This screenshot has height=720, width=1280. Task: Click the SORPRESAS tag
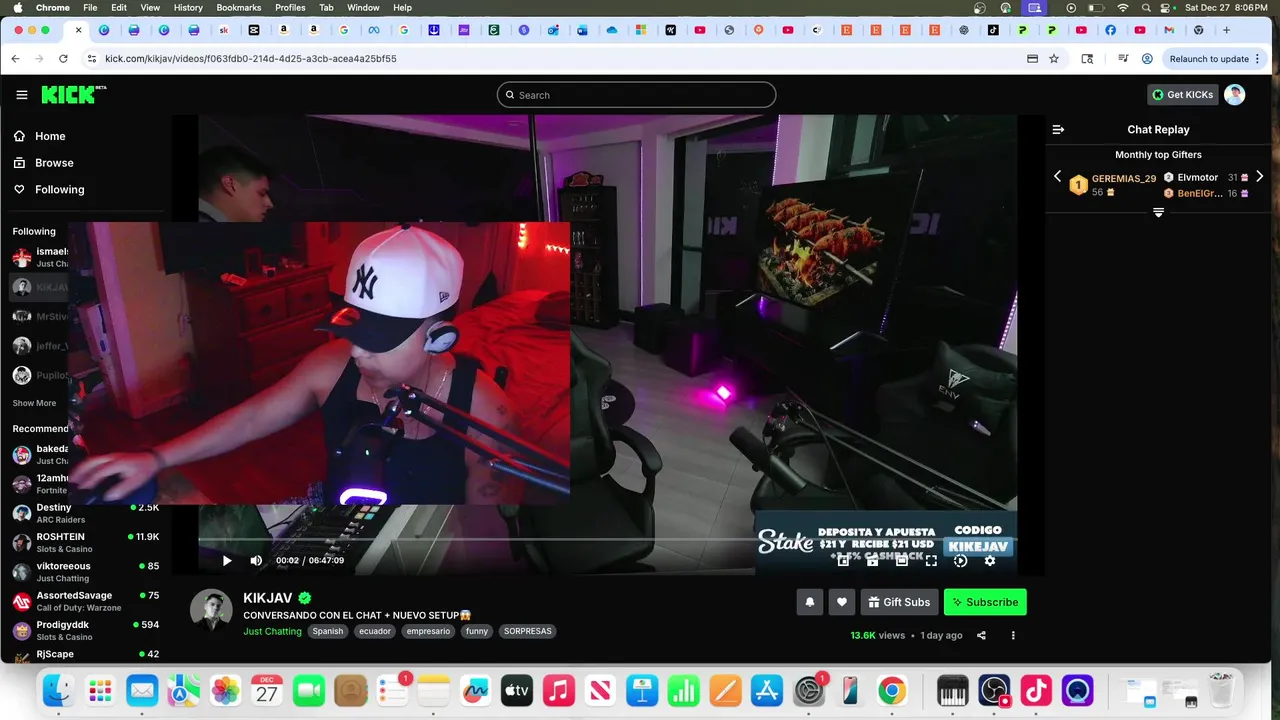pyautogui.click(x=527, y=631)
